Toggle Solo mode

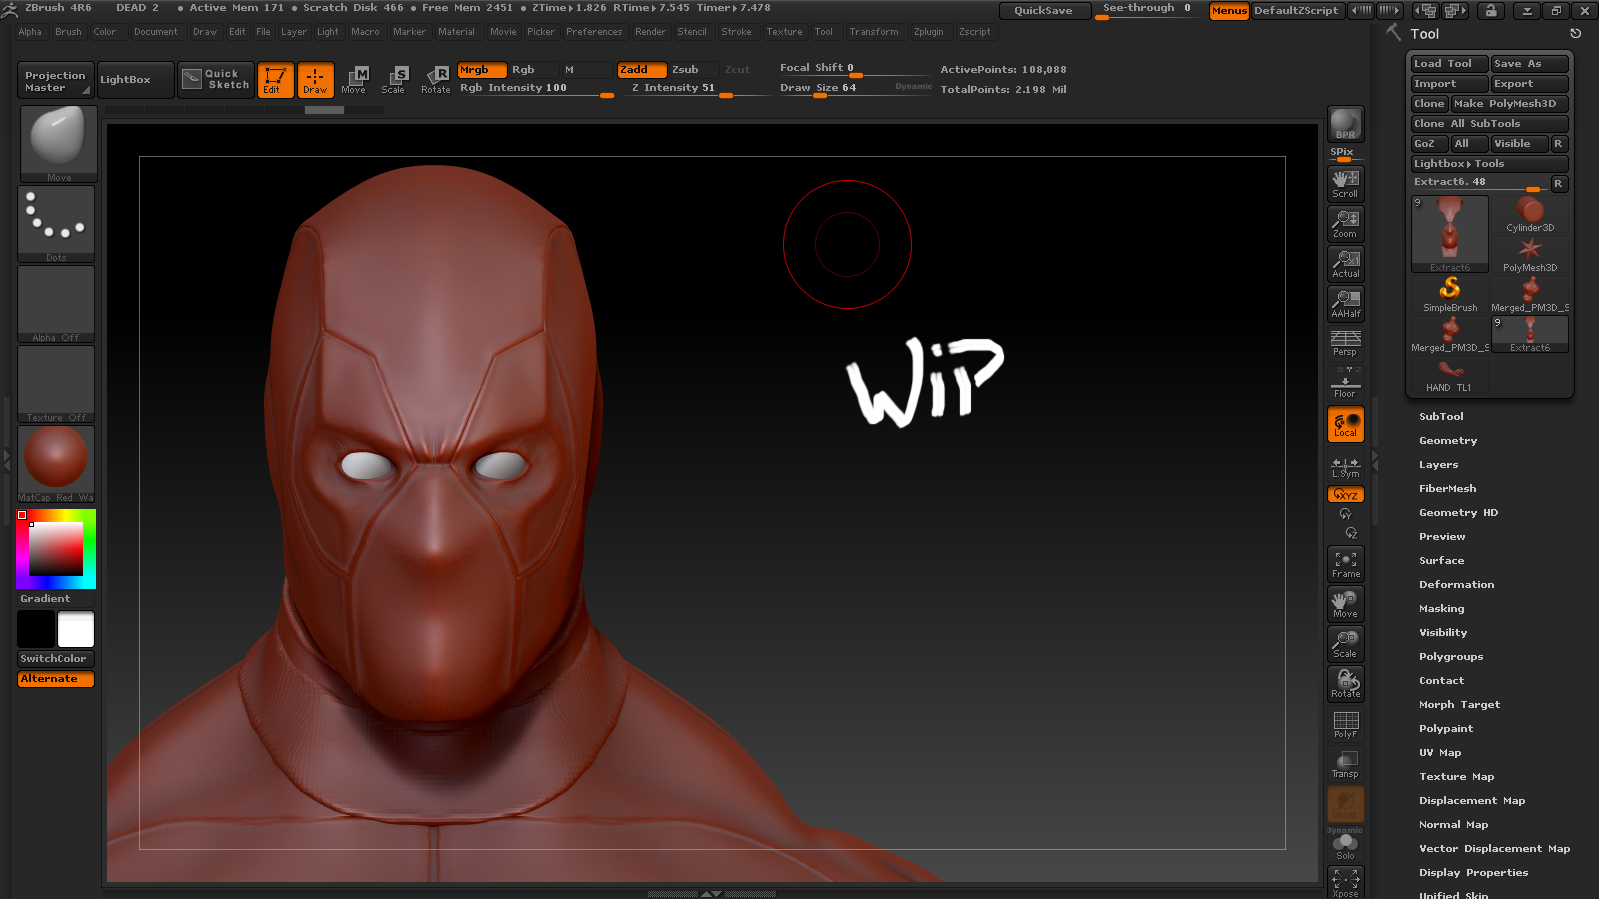1345,846
